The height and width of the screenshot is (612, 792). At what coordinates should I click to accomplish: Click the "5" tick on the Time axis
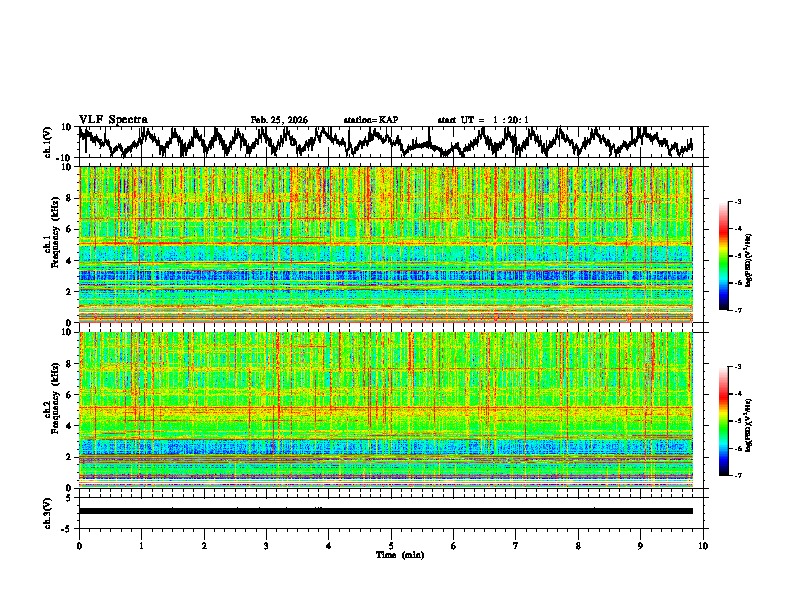coord(391,546)
